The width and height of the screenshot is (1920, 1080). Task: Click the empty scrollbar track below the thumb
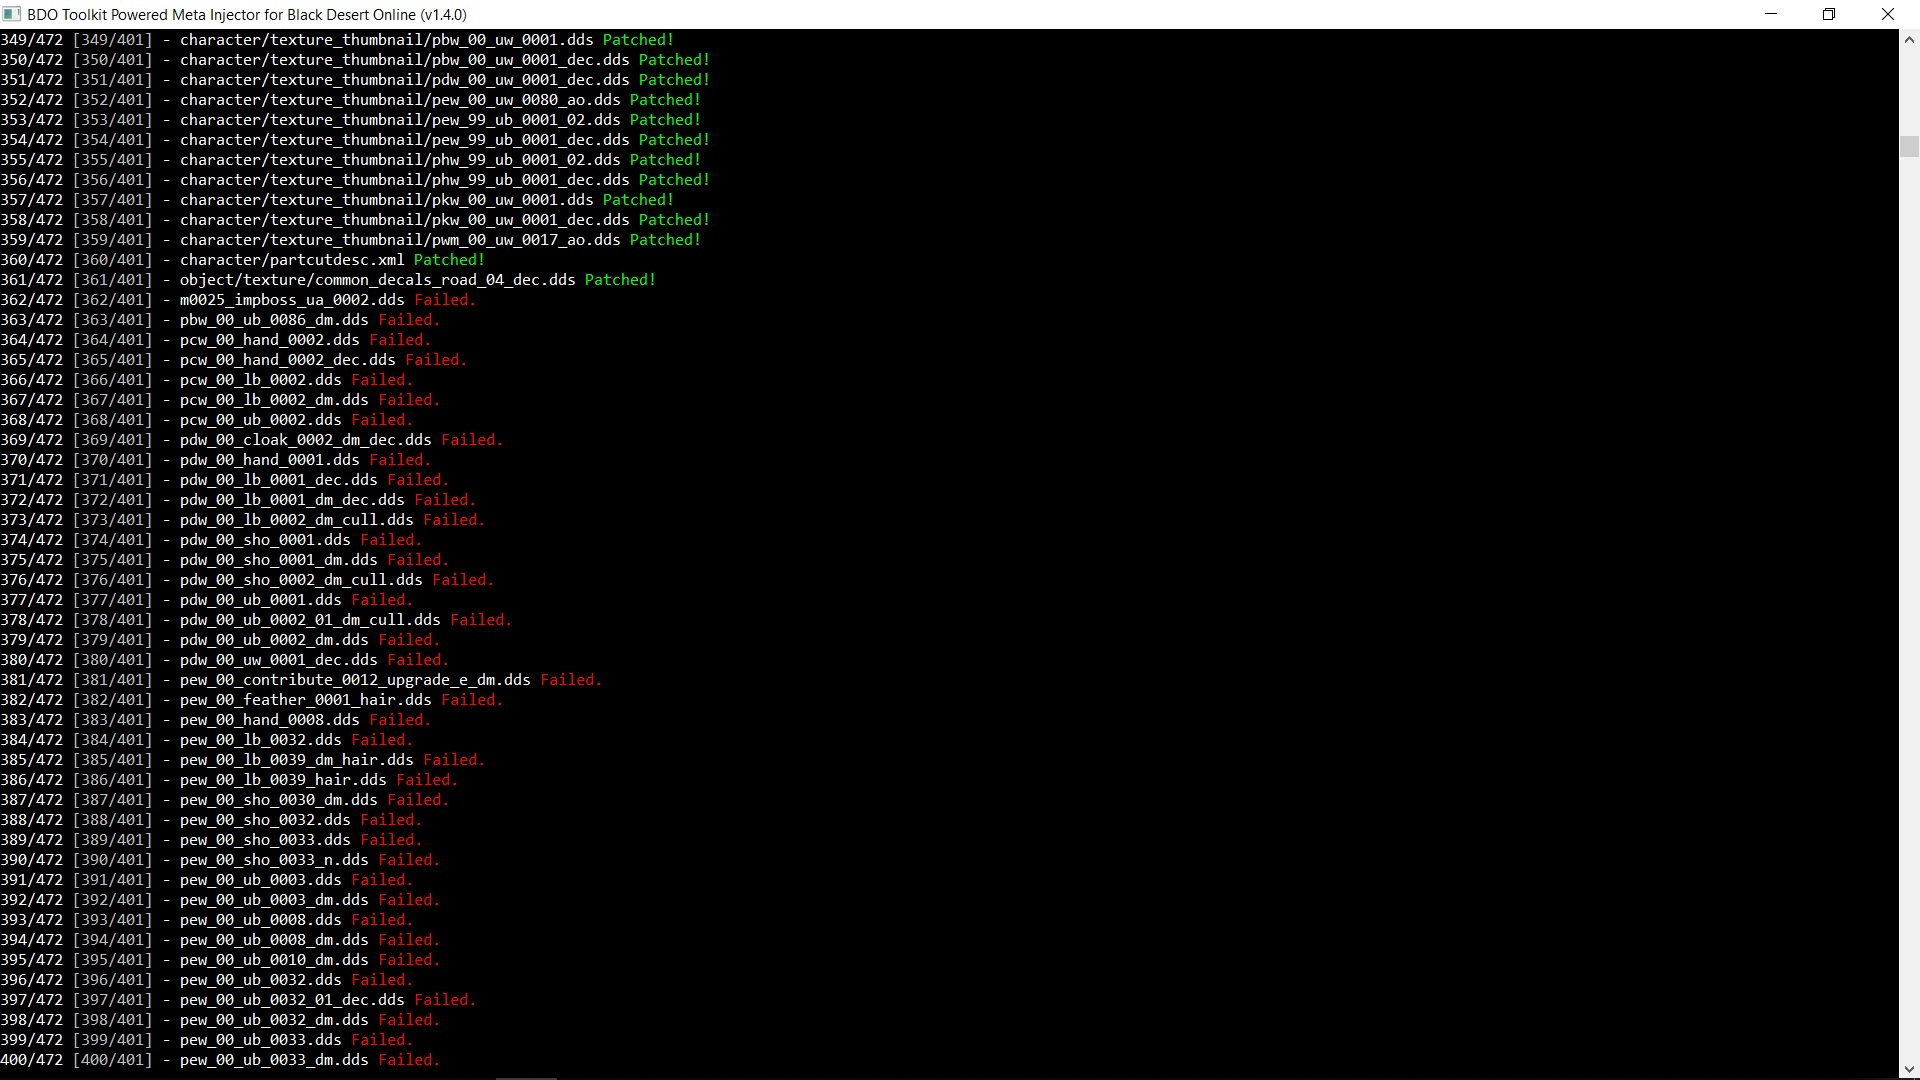click(1909, 600)
